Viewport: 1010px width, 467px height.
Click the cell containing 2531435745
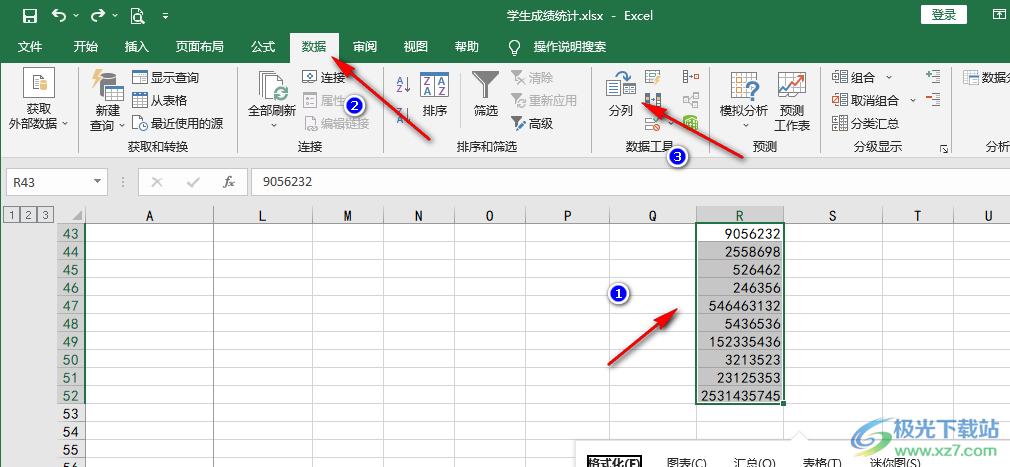[739, 395]
